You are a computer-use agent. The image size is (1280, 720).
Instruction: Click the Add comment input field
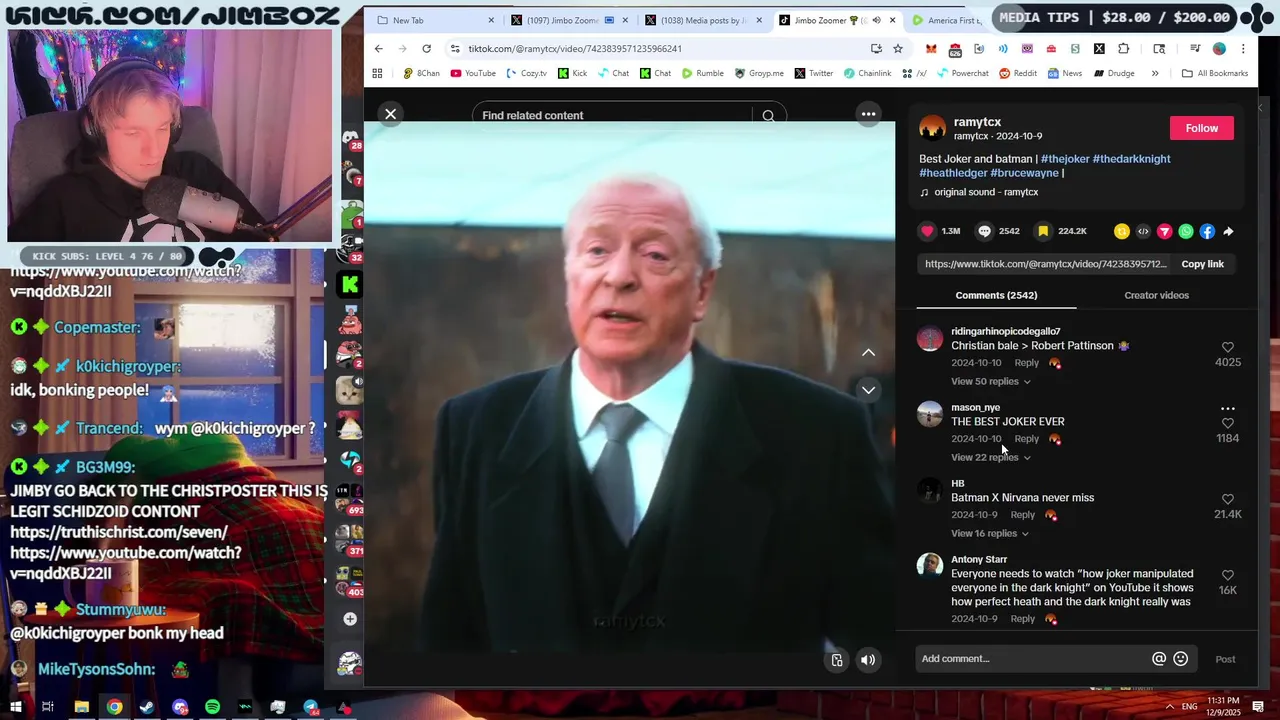coord(1033,659)
